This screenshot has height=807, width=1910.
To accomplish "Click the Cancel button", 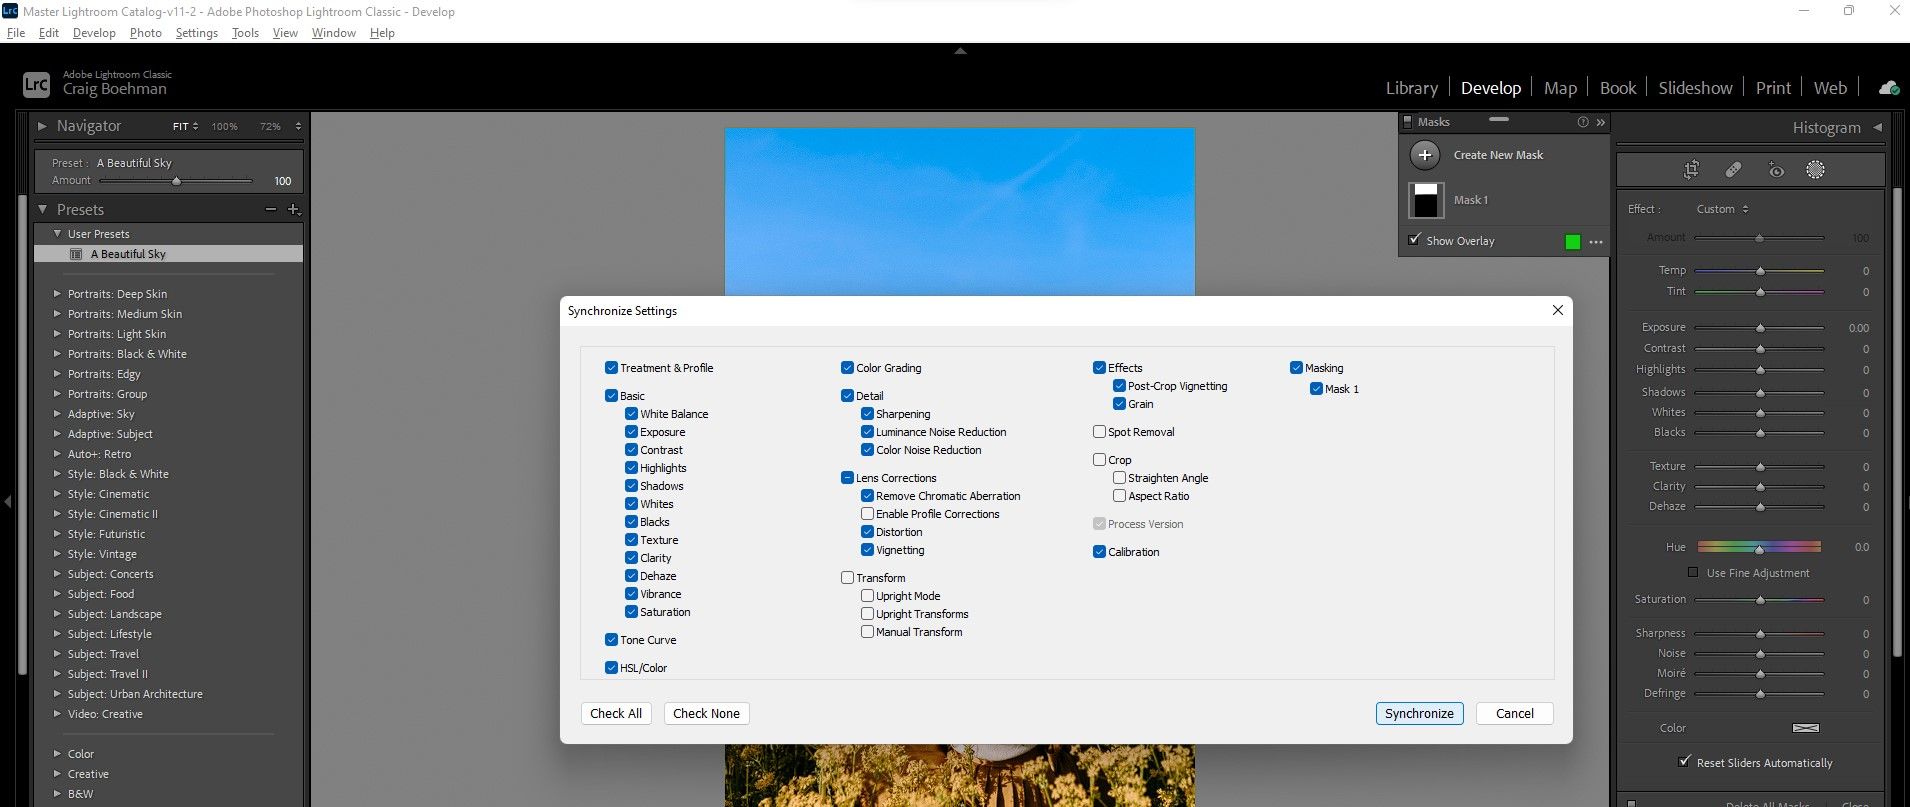I will pos(1514,713).
